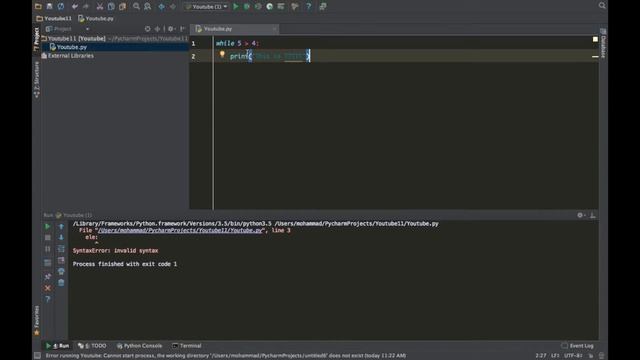The width and height of the screenshot is (640, 360).
Task: Place cursor in 'while 5 > 4:' line
Action: (x=237, y=43)
